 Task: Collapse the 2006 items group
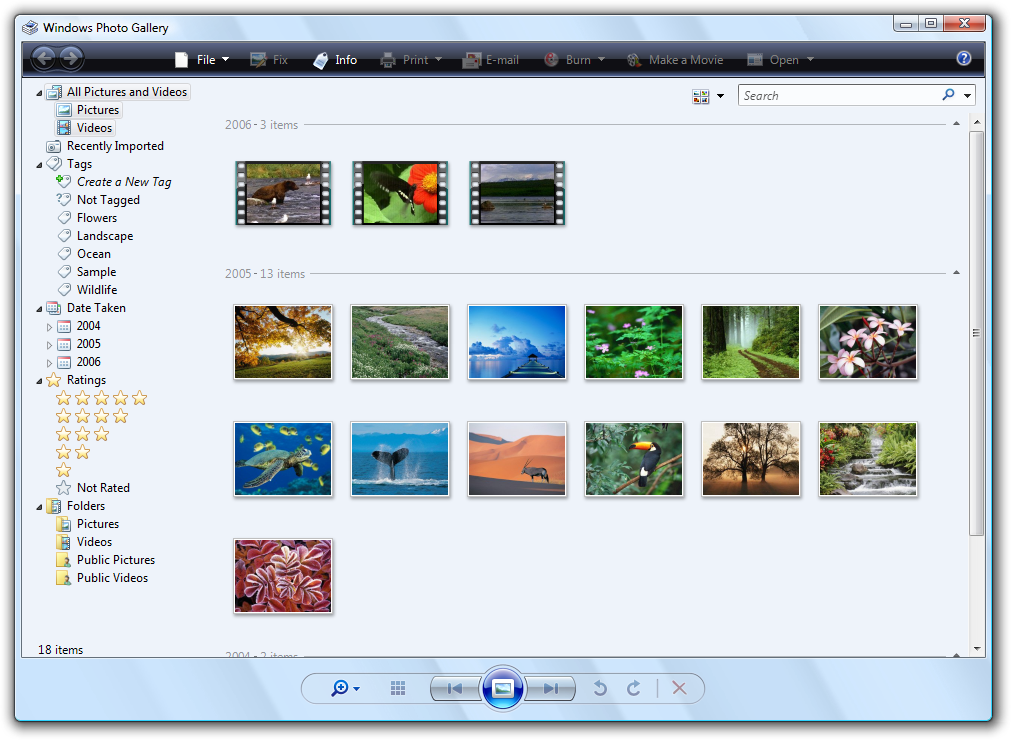(956, 124)
